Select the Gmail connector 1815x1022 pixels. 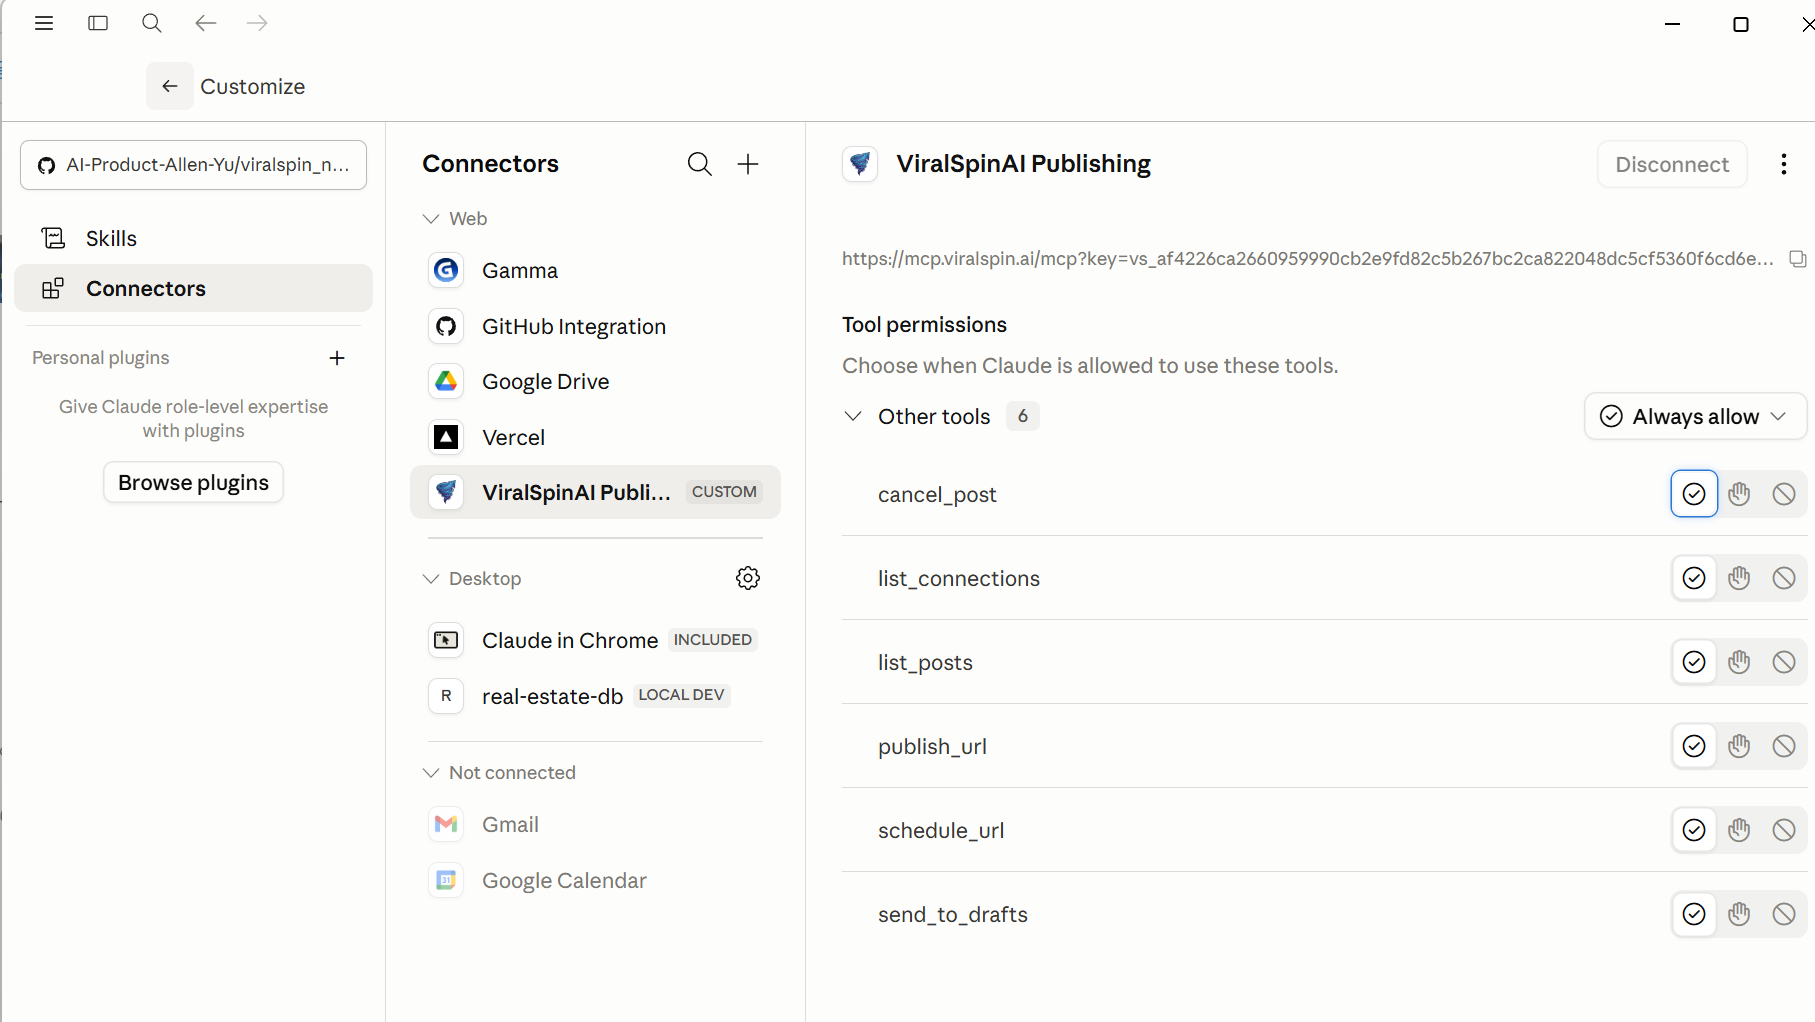click(595, 824)
